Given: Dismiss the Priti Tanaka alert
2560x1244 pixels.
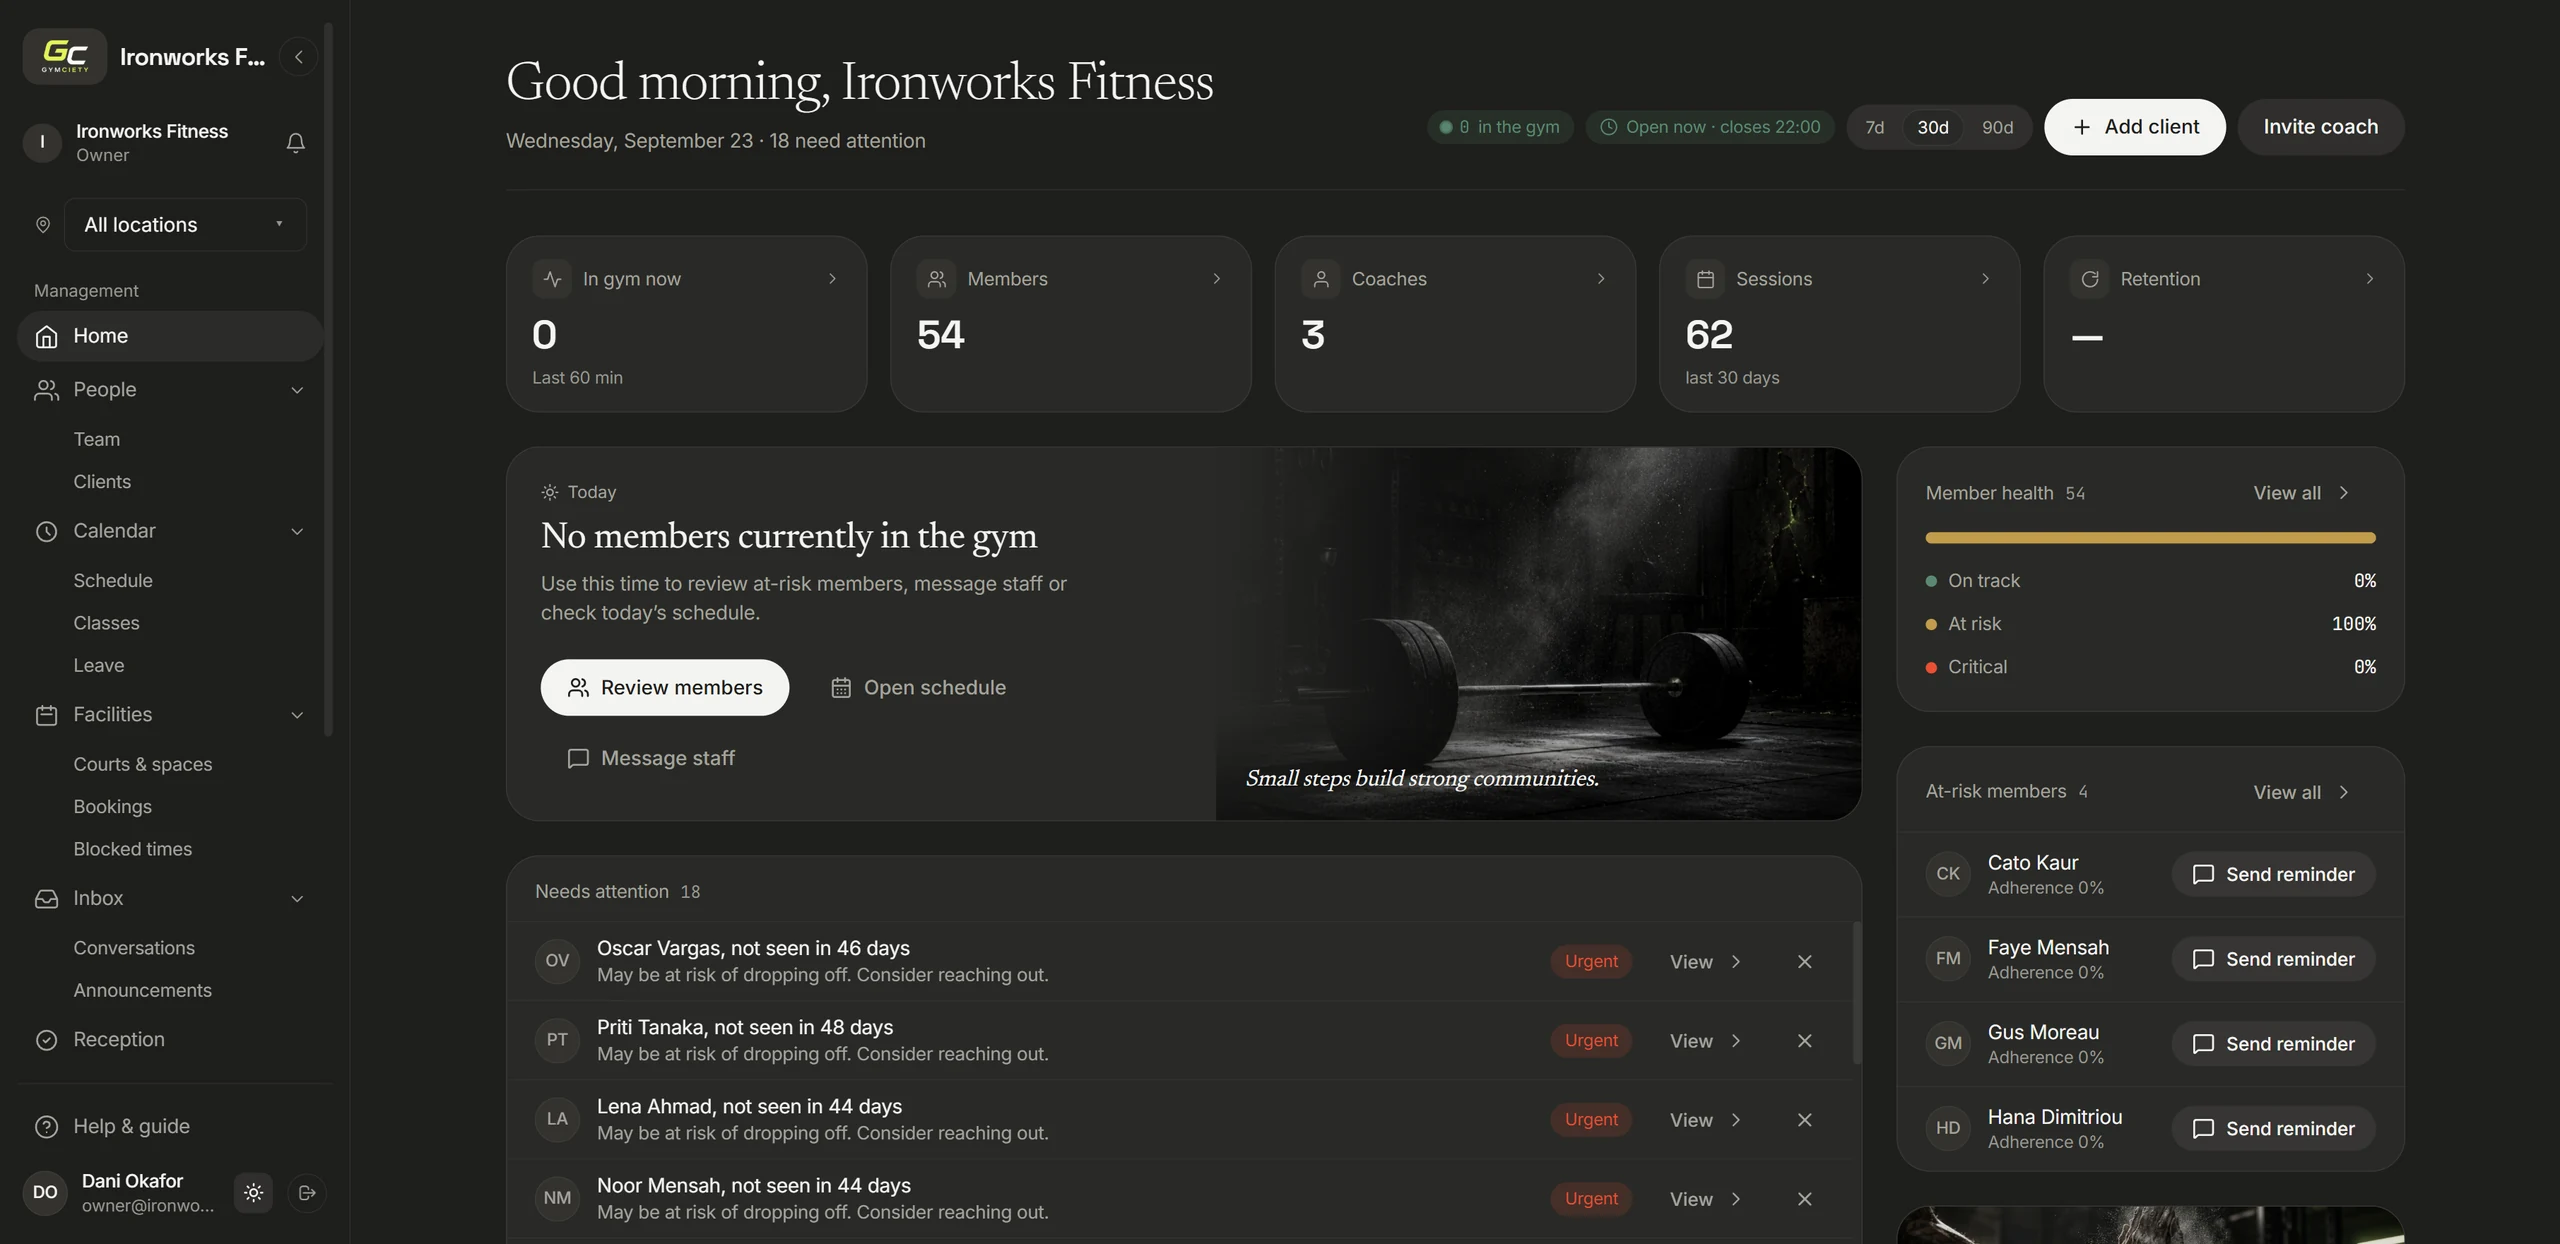Looking at the screenshot, I should click(1804, 1040).
